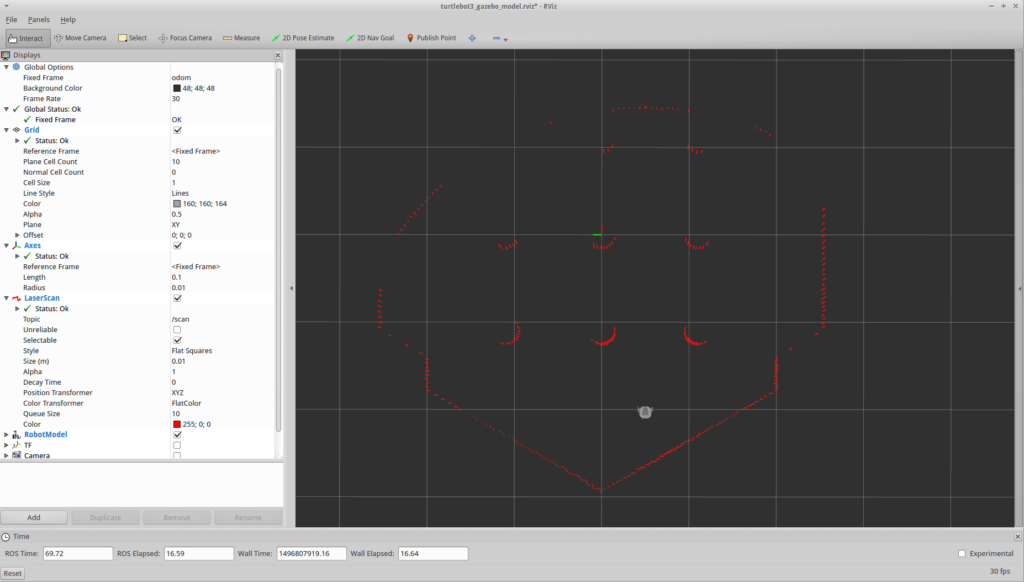Activate the Focus Camera tool
The height and width of the screenshot is (582, 1024).
185,38
